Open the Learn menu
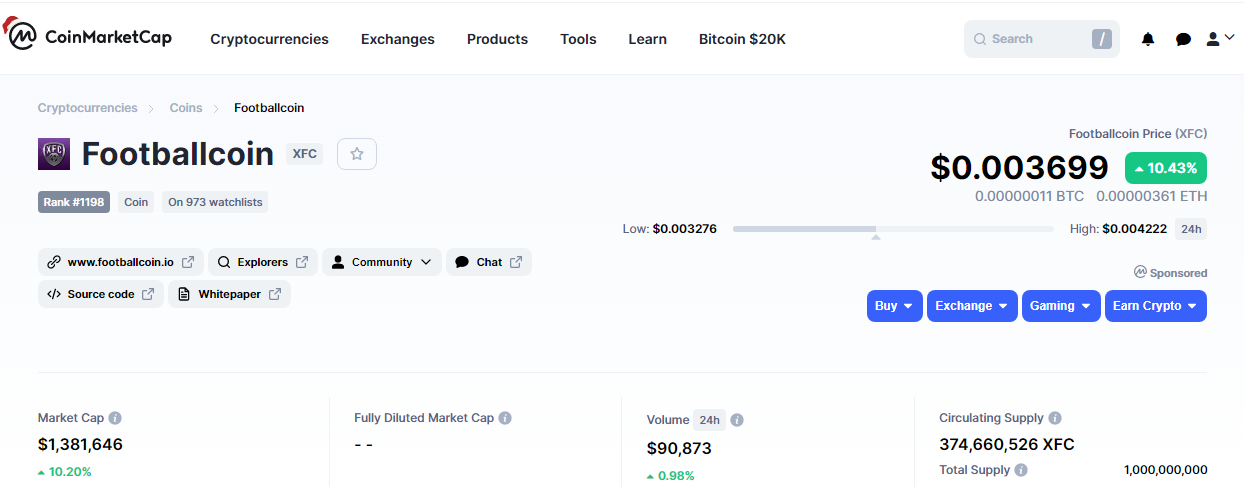 click(648, 39)
